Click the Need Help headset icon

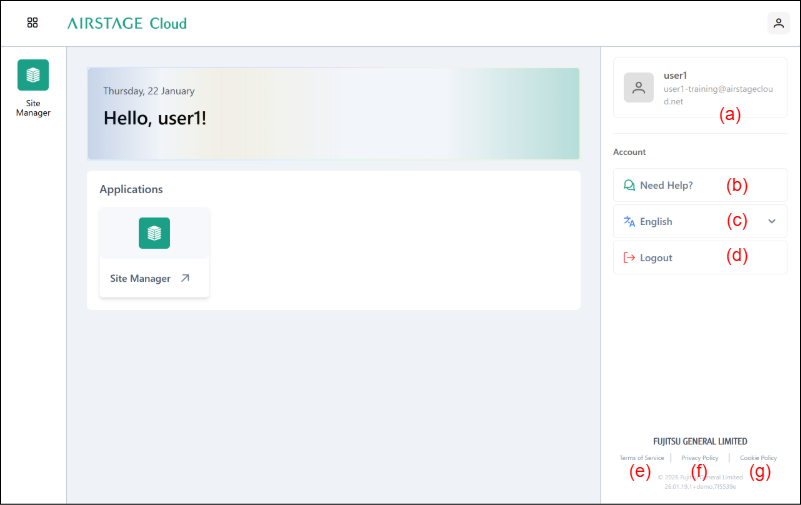(629, 185)
